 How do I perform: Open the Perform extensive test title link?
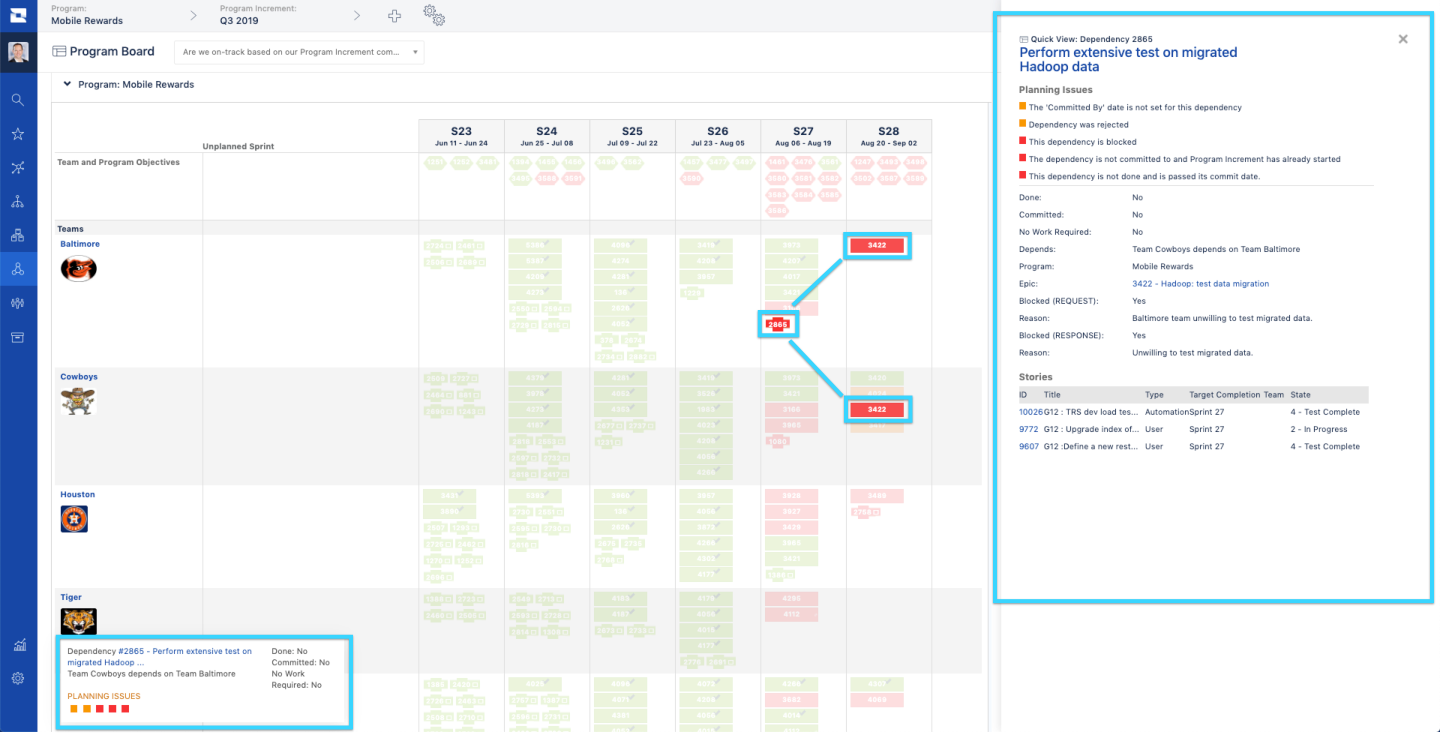[1128, 59]
